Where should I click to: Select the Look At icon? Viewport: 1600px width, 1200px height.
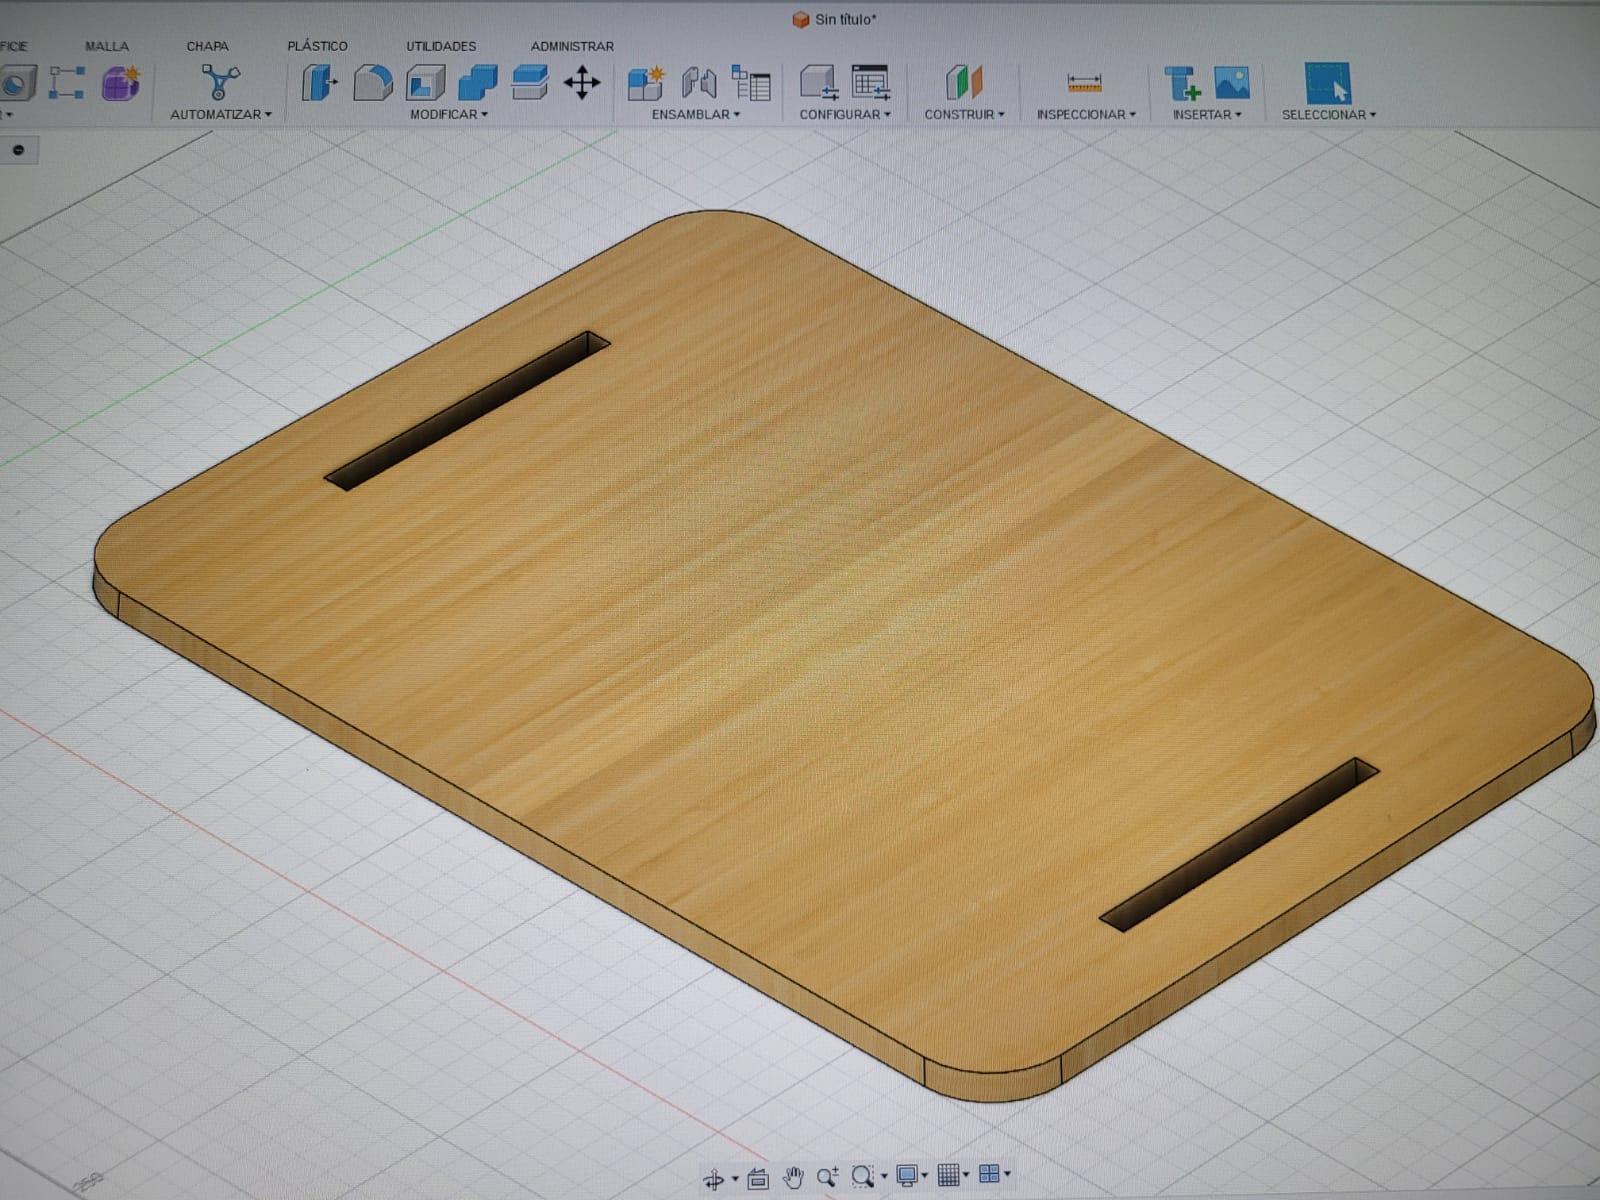(x=758, y=1178)
